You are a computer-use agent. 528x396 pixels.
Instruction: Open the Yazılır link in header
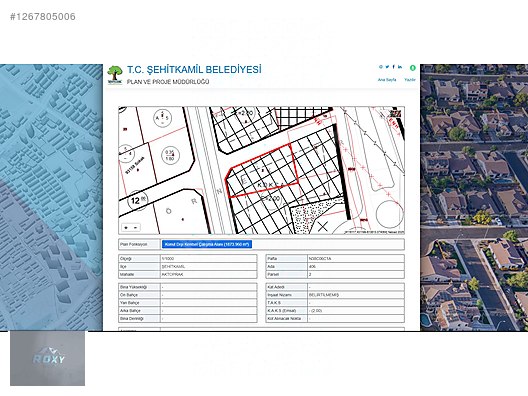click(x=410, y=80)
